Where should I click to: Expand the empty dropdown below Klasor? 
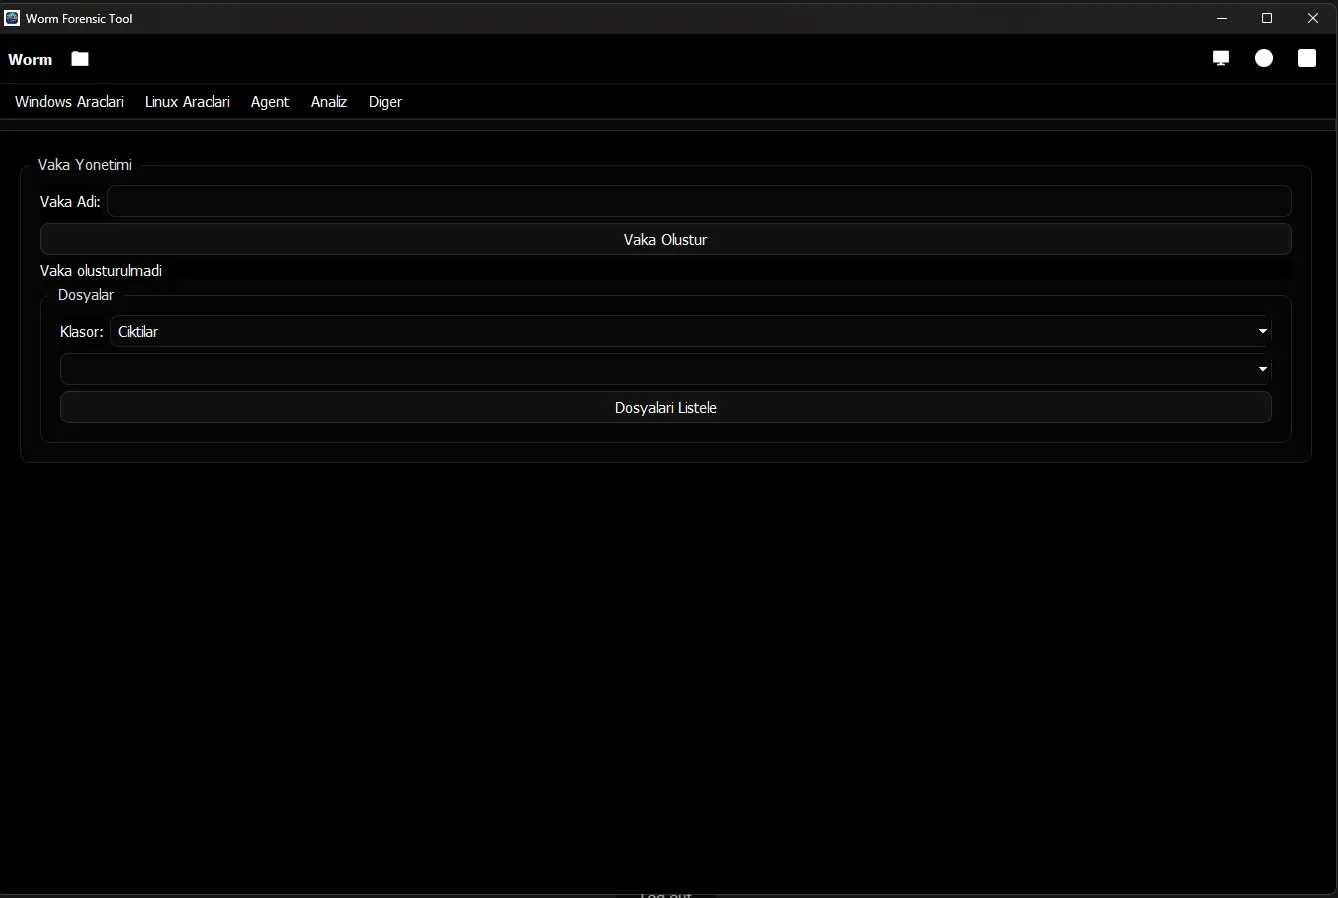(666, 369)
